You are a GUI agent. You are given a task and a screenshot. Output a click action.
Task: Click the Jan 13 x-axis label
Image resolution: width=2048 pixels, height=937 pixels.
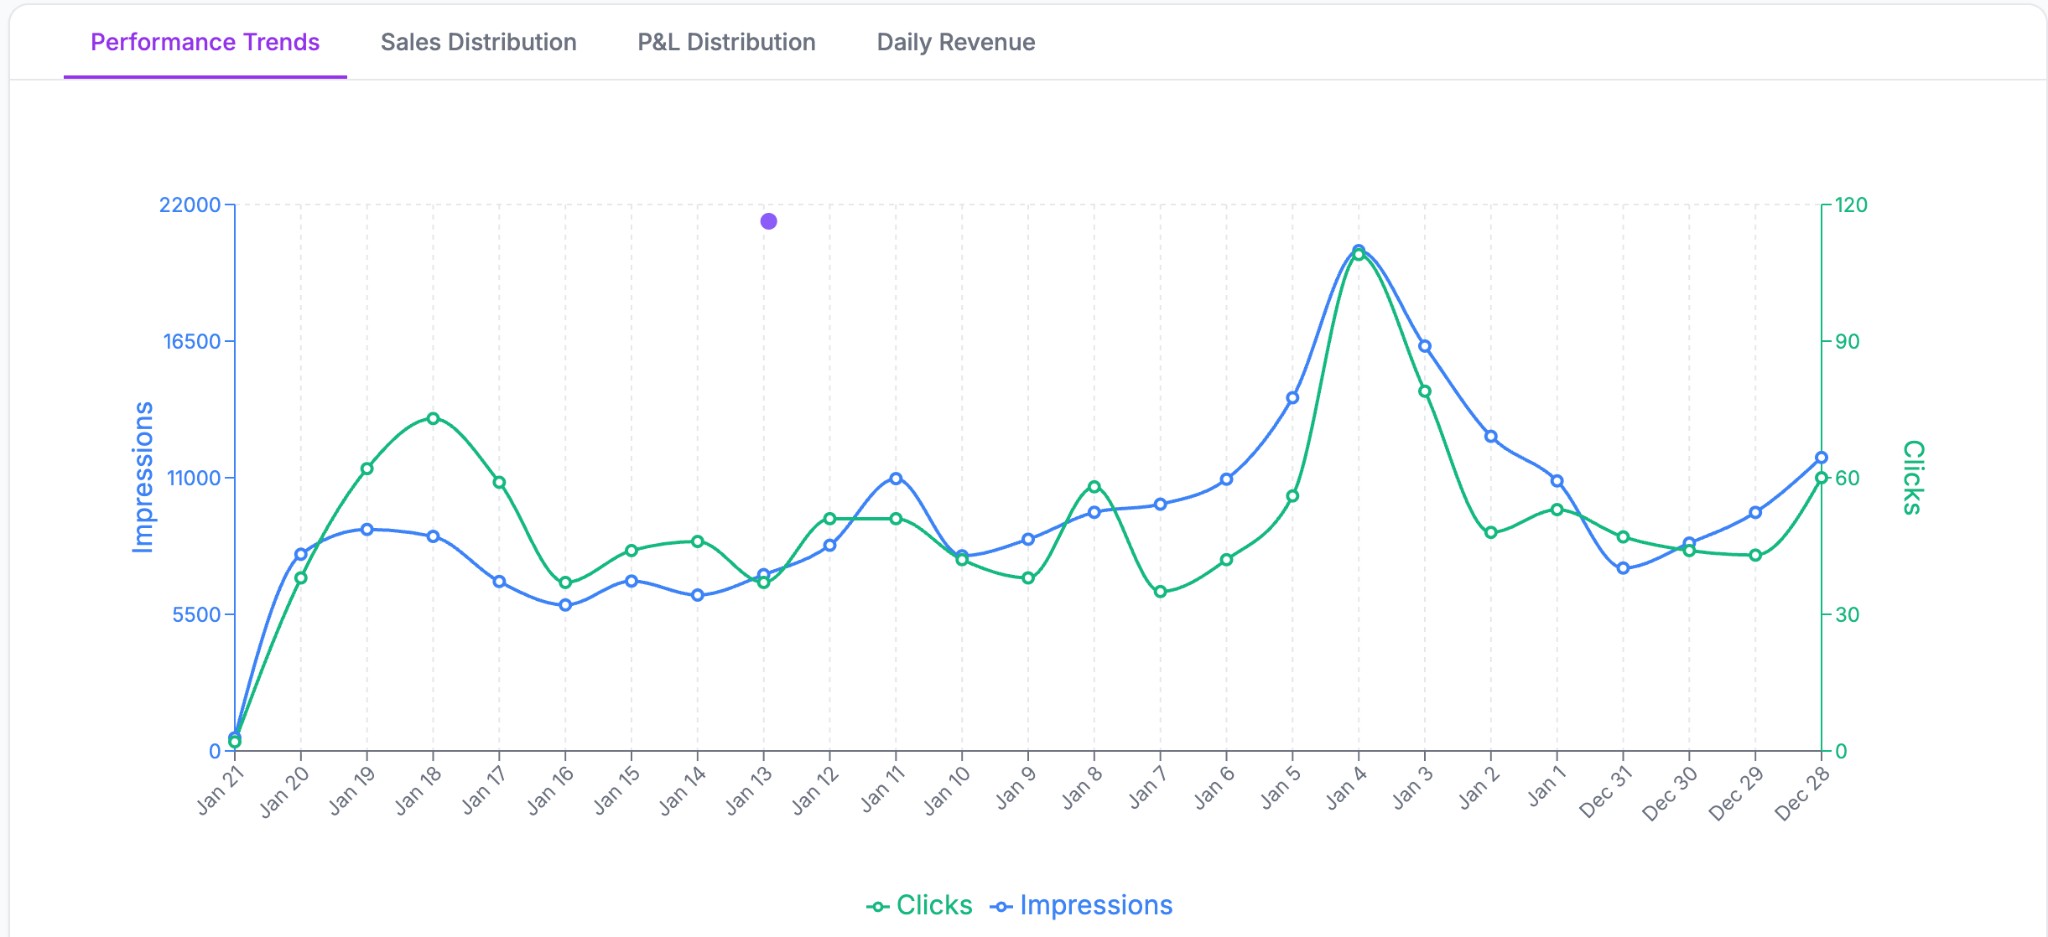coord(749,790)
